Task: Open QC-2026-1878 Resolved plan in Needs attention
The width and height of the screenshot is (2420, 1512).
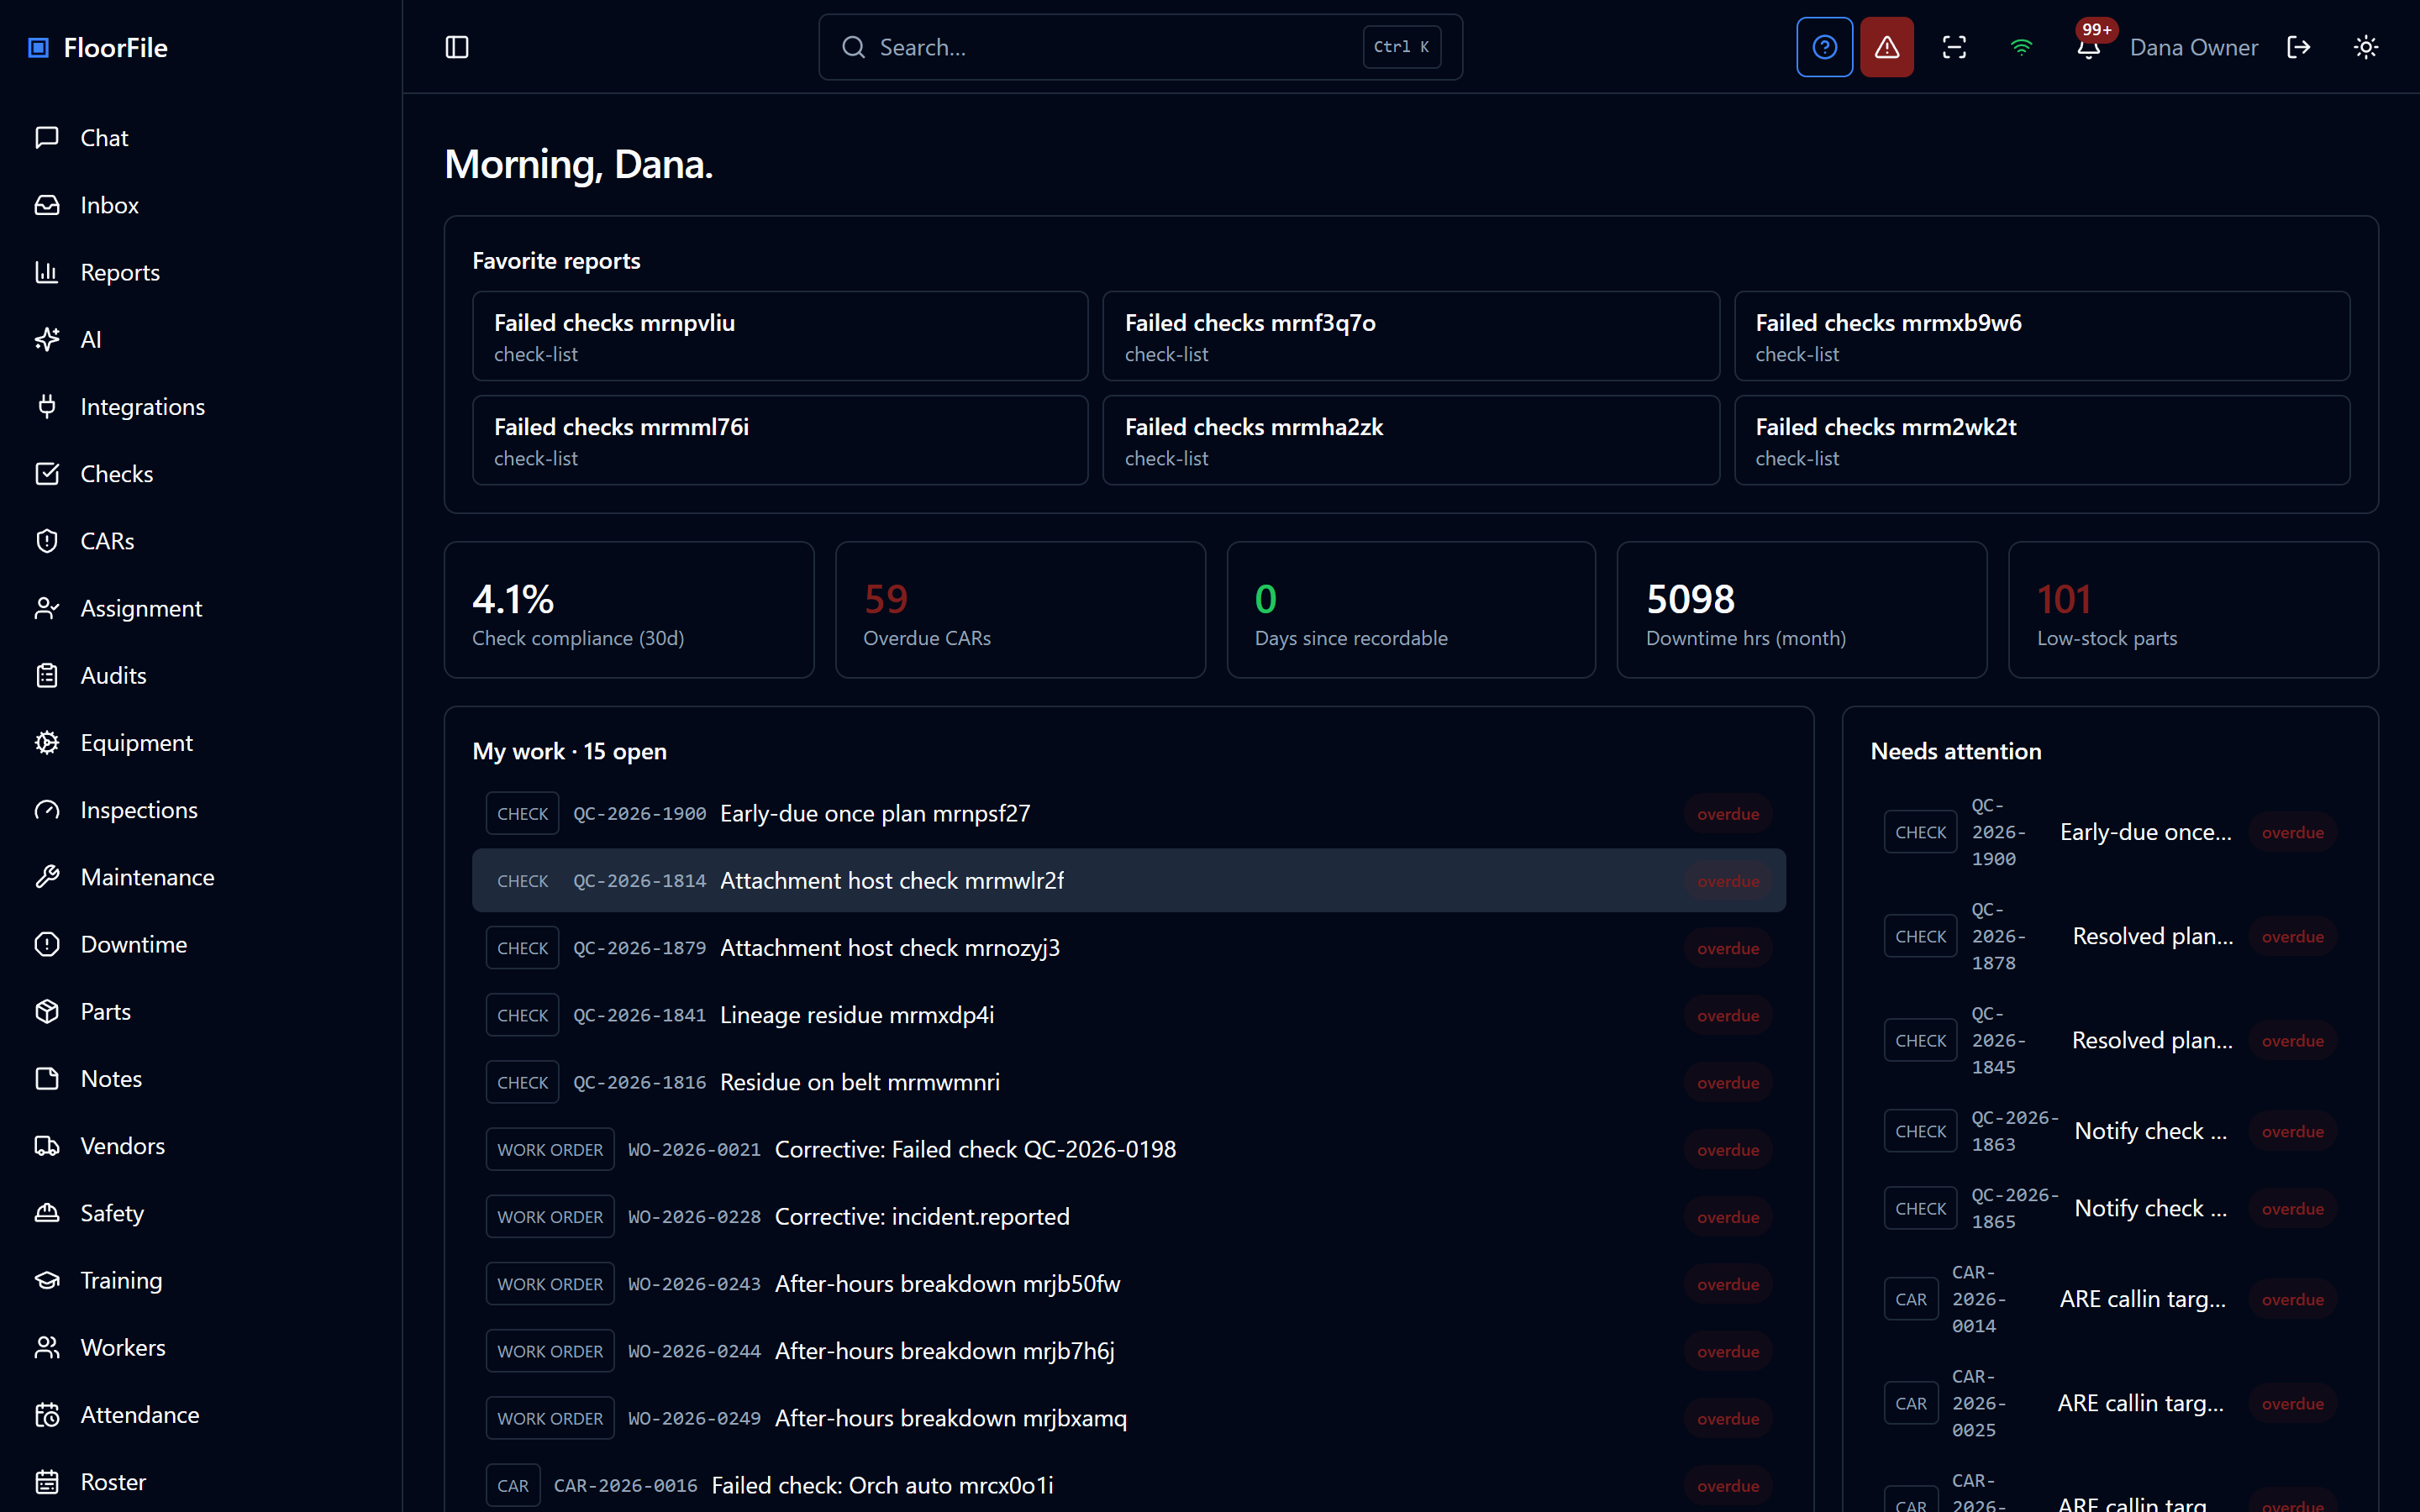Action: [2110, 937]
